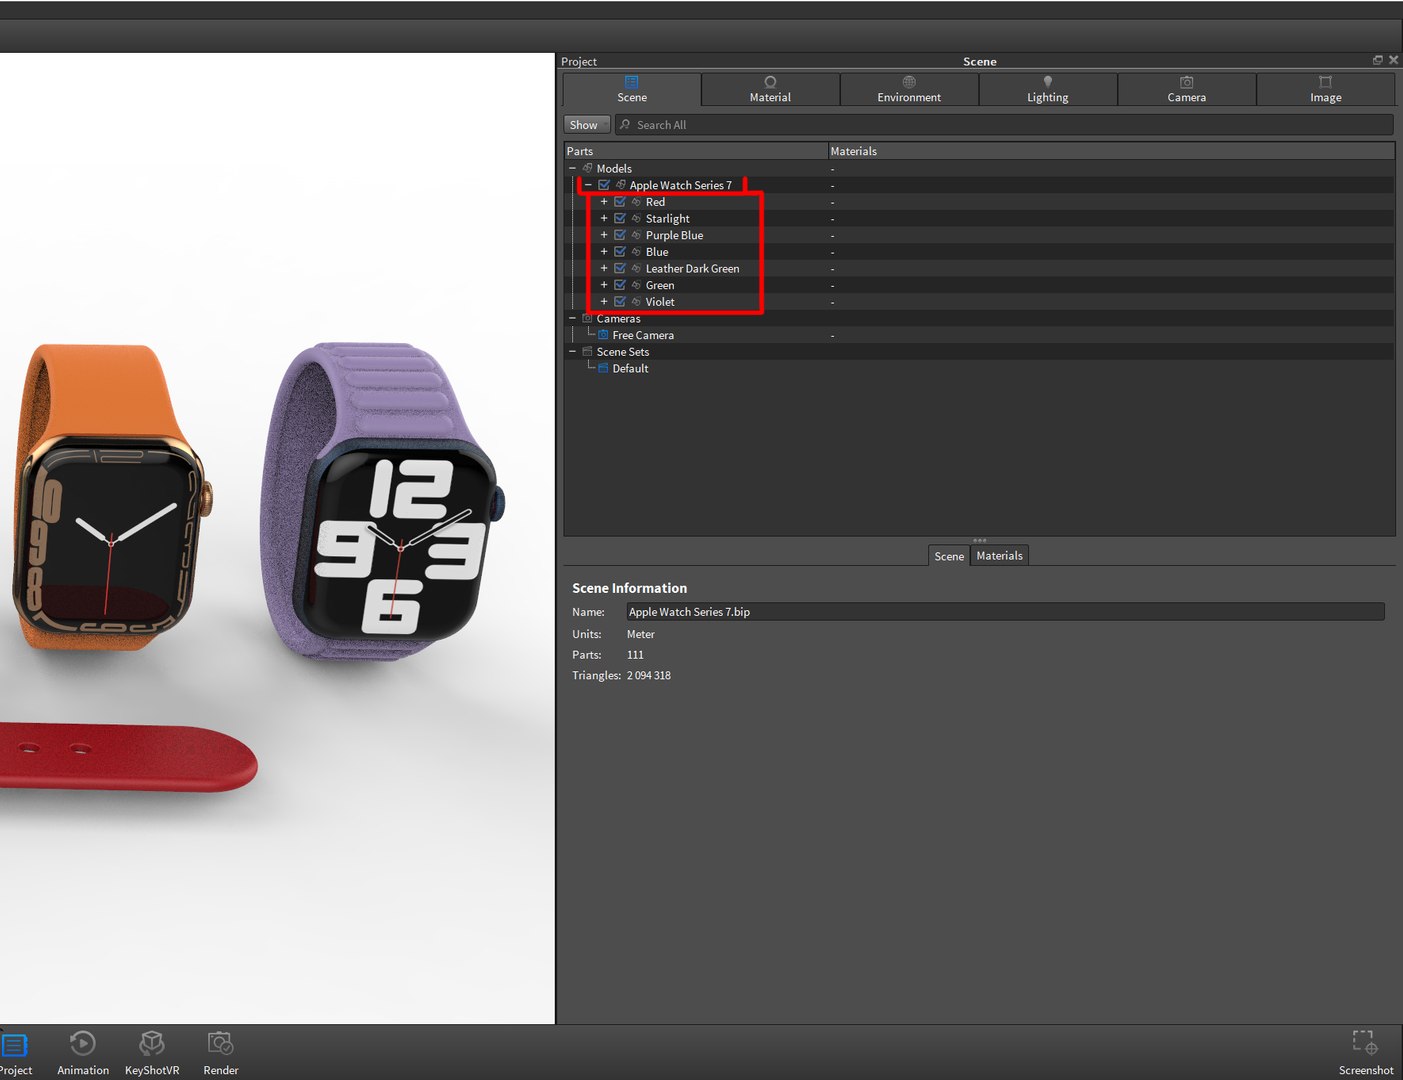Screen dimensions: 1403x1080
Task: Click the Show button
Action: point(587,125)
